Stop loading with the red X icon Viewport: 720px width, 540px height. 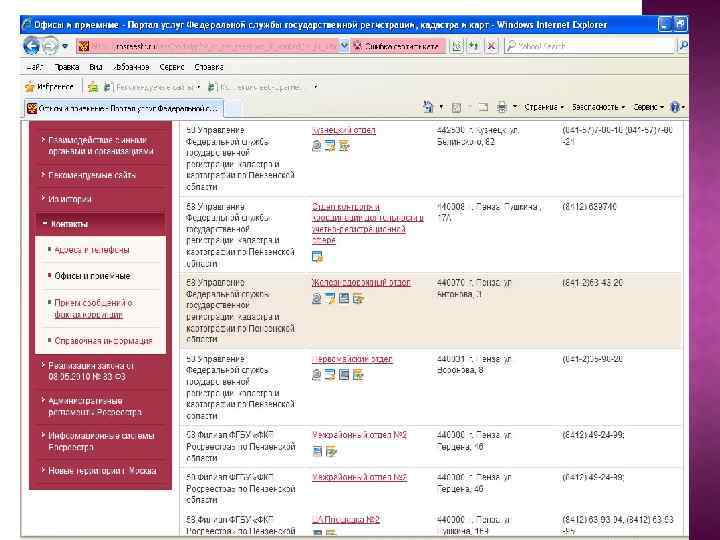[491, 46]
